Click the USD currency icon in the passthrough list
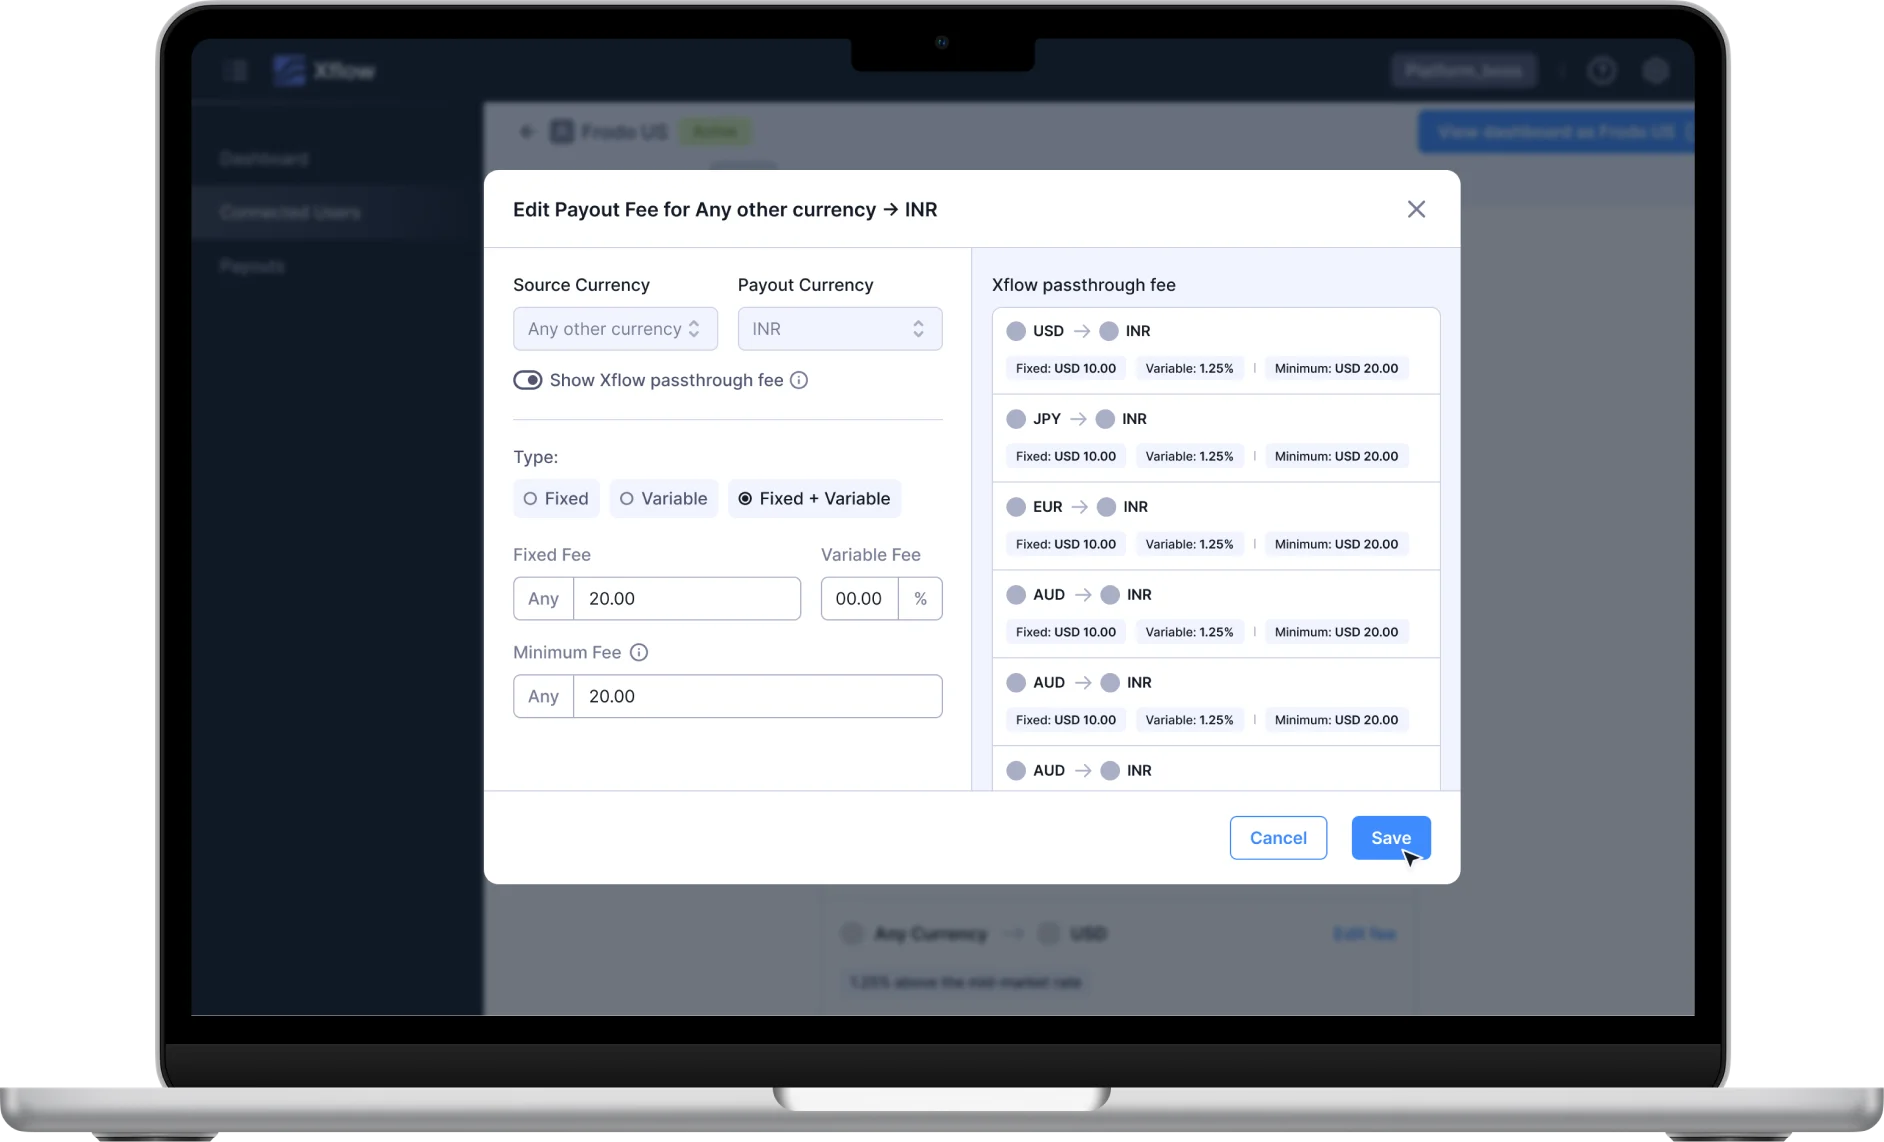Image resolution: width=1884 pixels, height=1142 pixels. [1016, 331]
